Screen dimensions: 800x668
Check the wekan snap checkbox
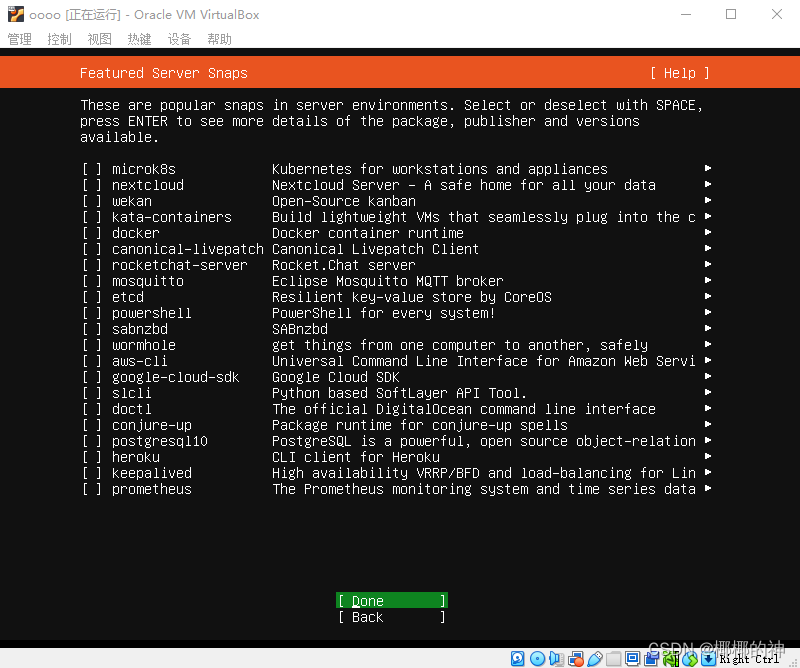pyautogui.click(x=92, y=201)
